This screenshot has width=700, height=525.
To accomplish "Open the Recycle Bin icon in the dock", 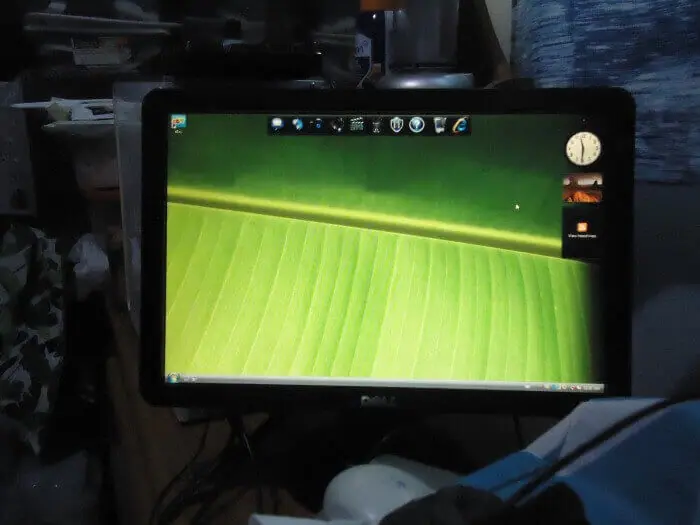I will (439, 125).
